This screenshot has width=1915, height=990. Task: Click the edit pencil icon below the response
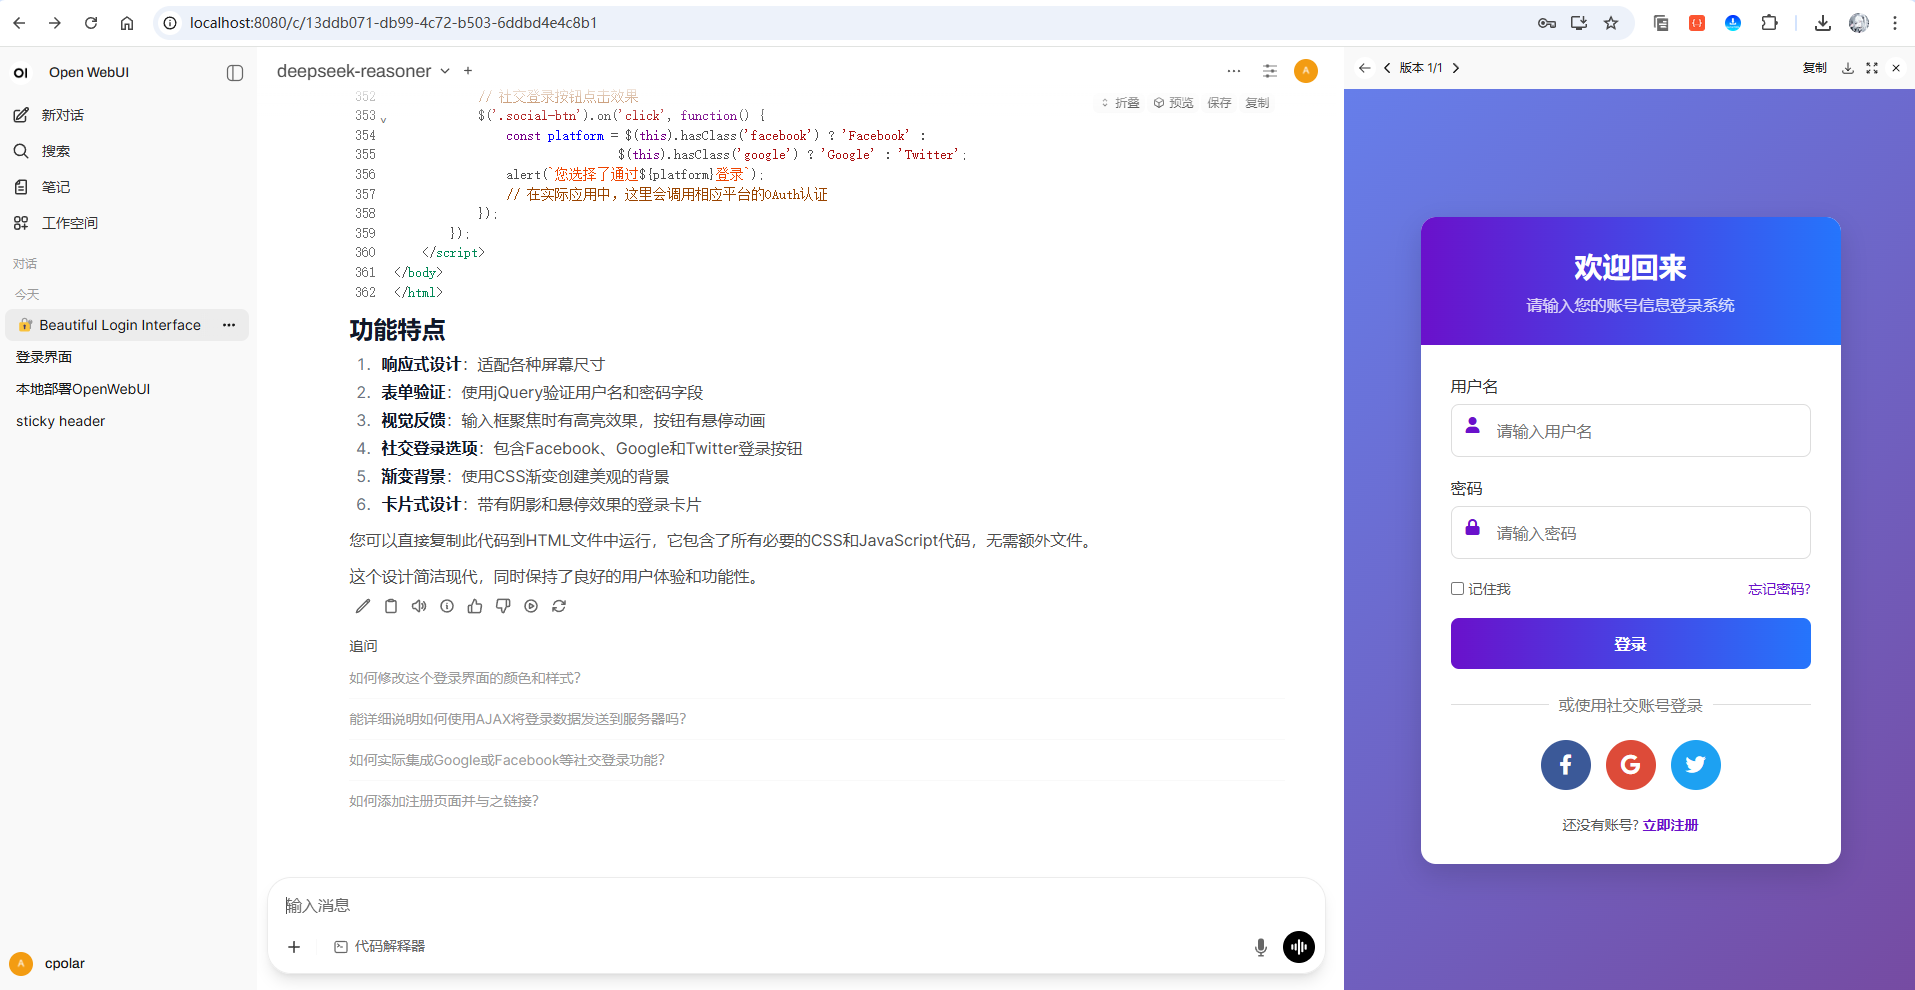pyautogui.click(x=363, y=606)
